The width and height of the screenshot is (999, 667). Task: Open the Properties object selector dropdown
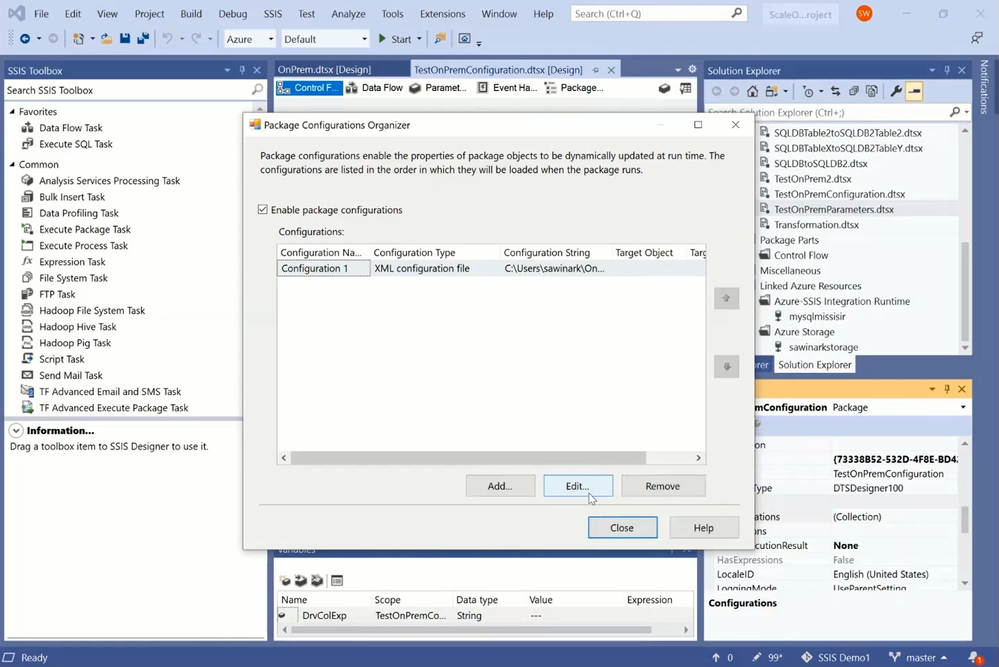[x=963, y=407]
